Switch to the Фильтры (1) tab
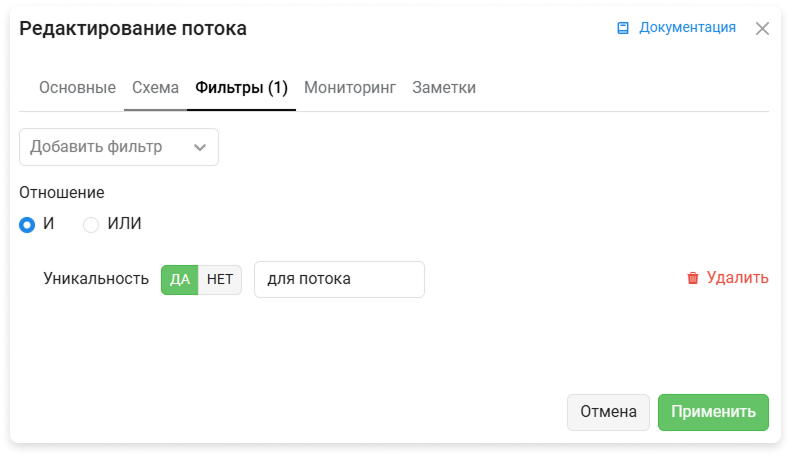 coord(241,88)
